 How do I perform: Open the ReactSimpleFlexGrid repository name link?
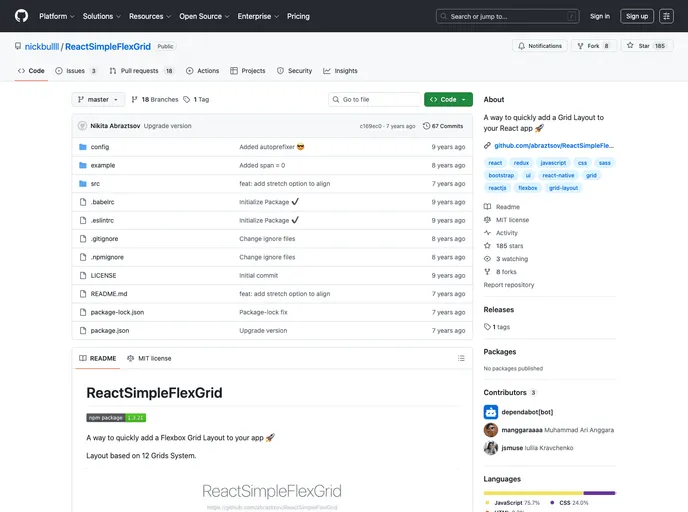(x=108, y=47)
